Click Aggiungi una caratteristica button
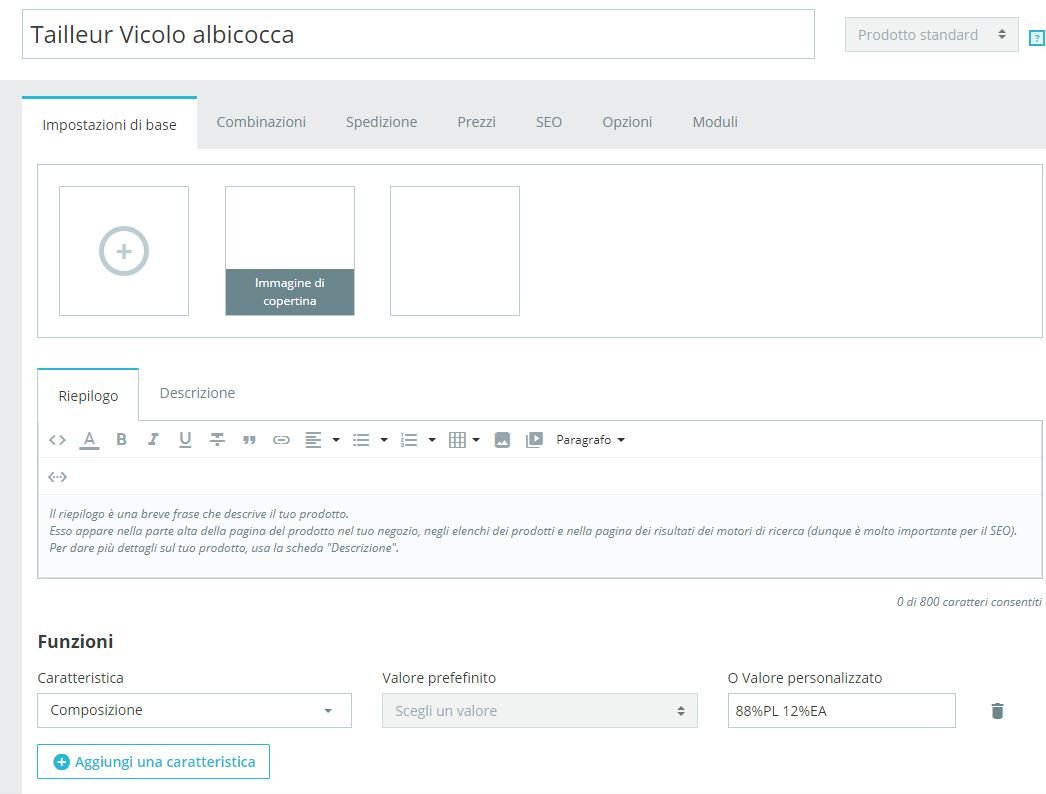 tap(153, 761)
